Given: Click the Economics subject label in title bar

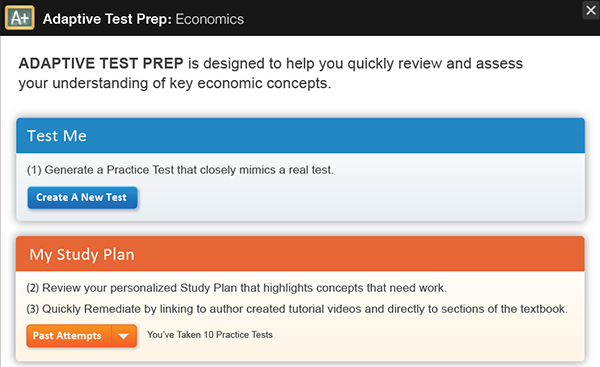Looking at the screenshot, I should pos(210,19).
